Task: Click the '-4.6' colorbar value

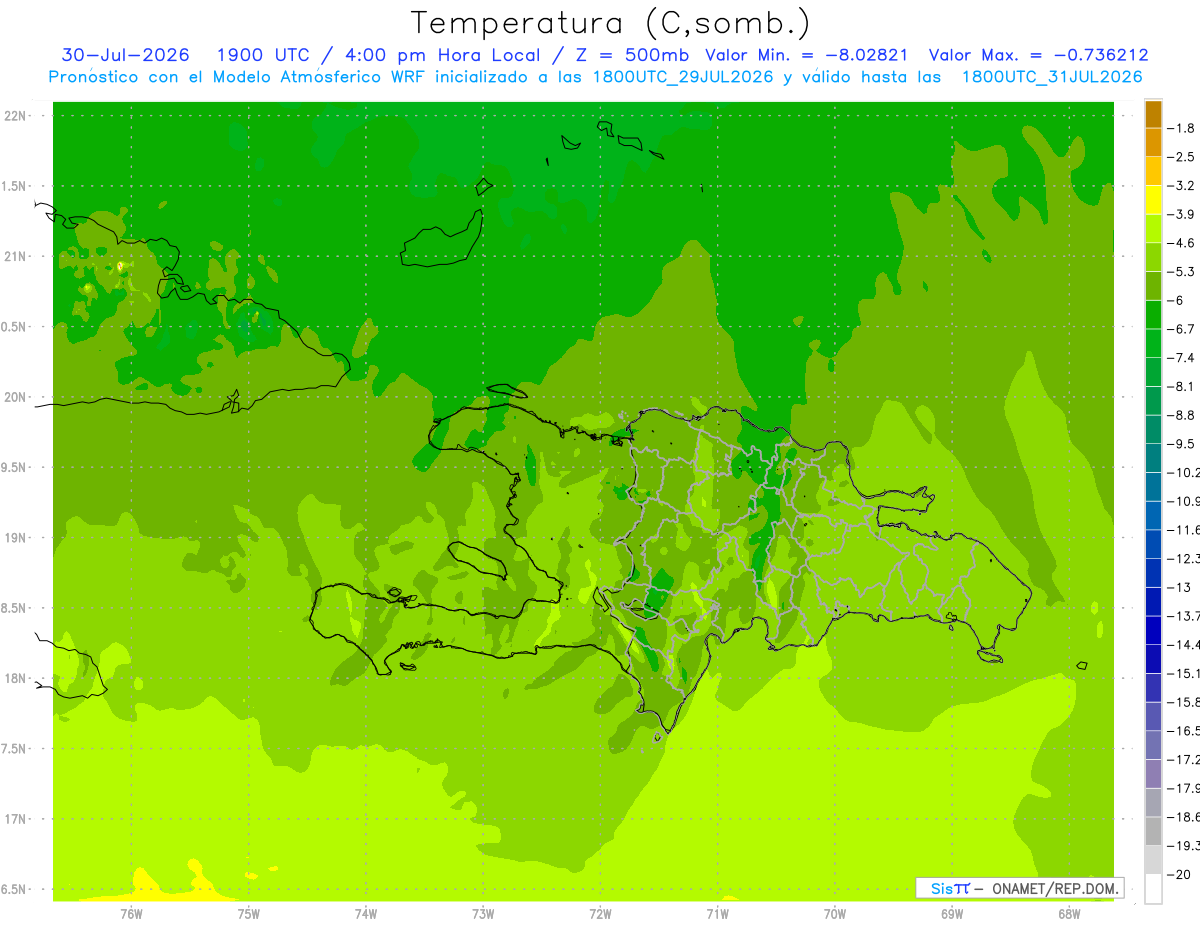Action: click(1183, 243)
